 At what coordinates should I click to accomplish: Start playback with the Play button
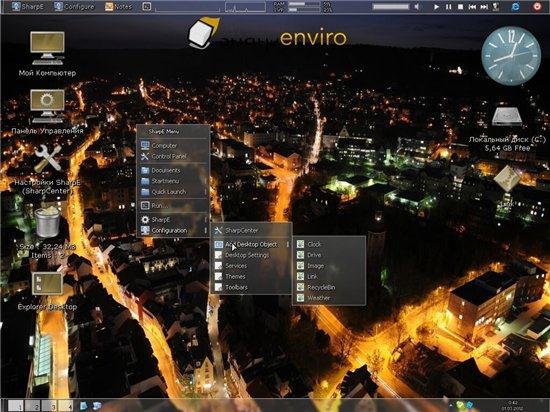click(436, 7)
